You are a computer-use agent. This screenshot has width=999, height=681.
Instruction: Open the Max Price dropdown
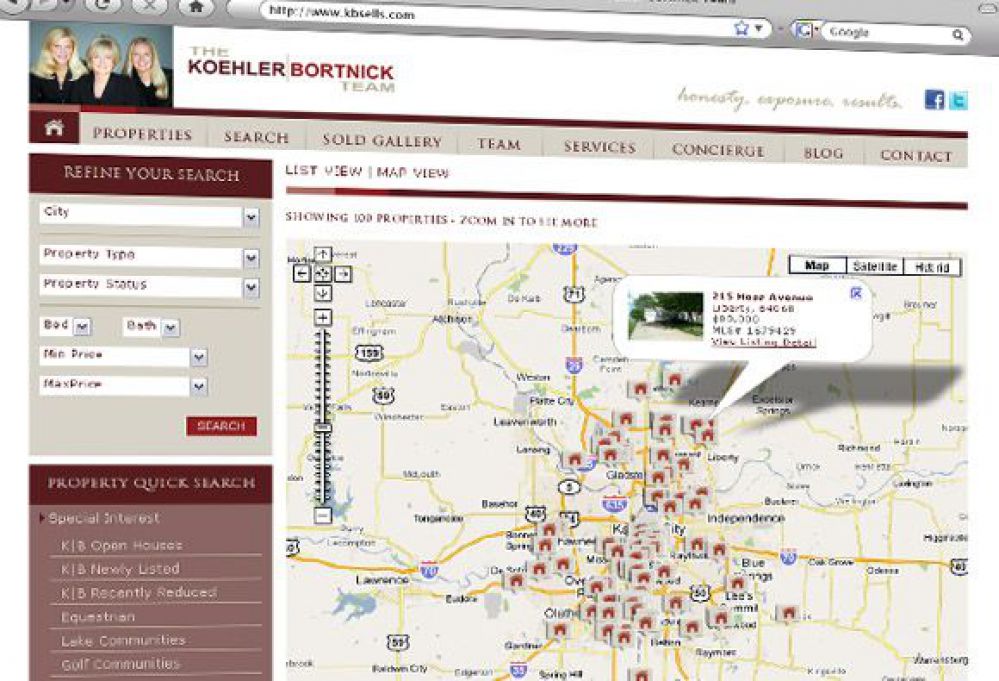click(x=199, y=387)
